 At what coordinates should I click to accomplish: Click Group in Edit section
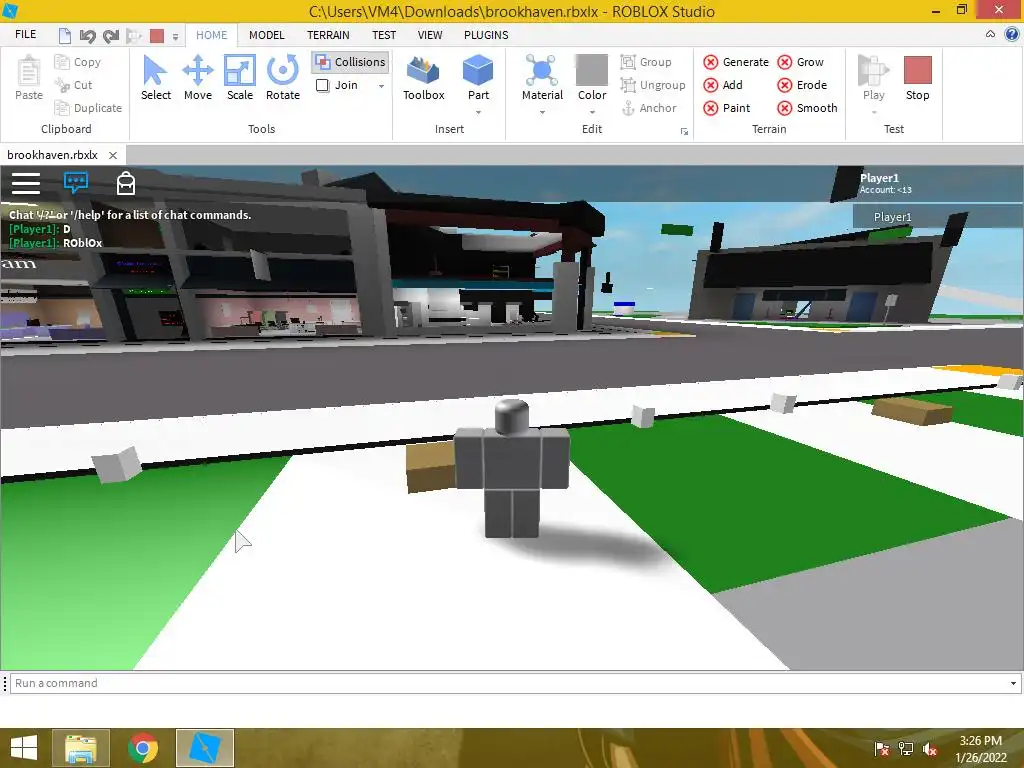(646, 62)
